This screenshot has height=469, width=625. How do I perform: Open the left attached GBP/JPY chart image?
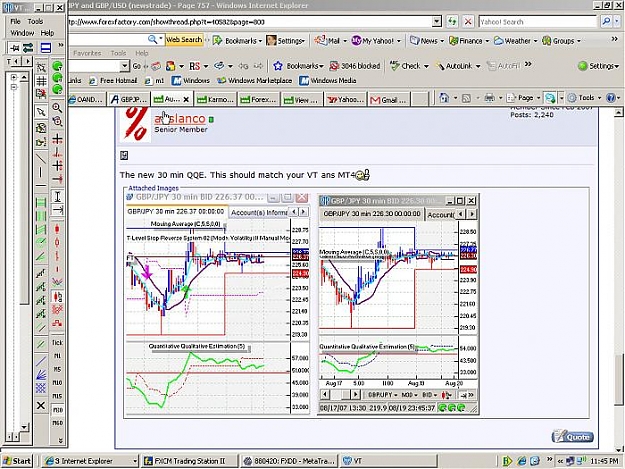pos(217,304)
